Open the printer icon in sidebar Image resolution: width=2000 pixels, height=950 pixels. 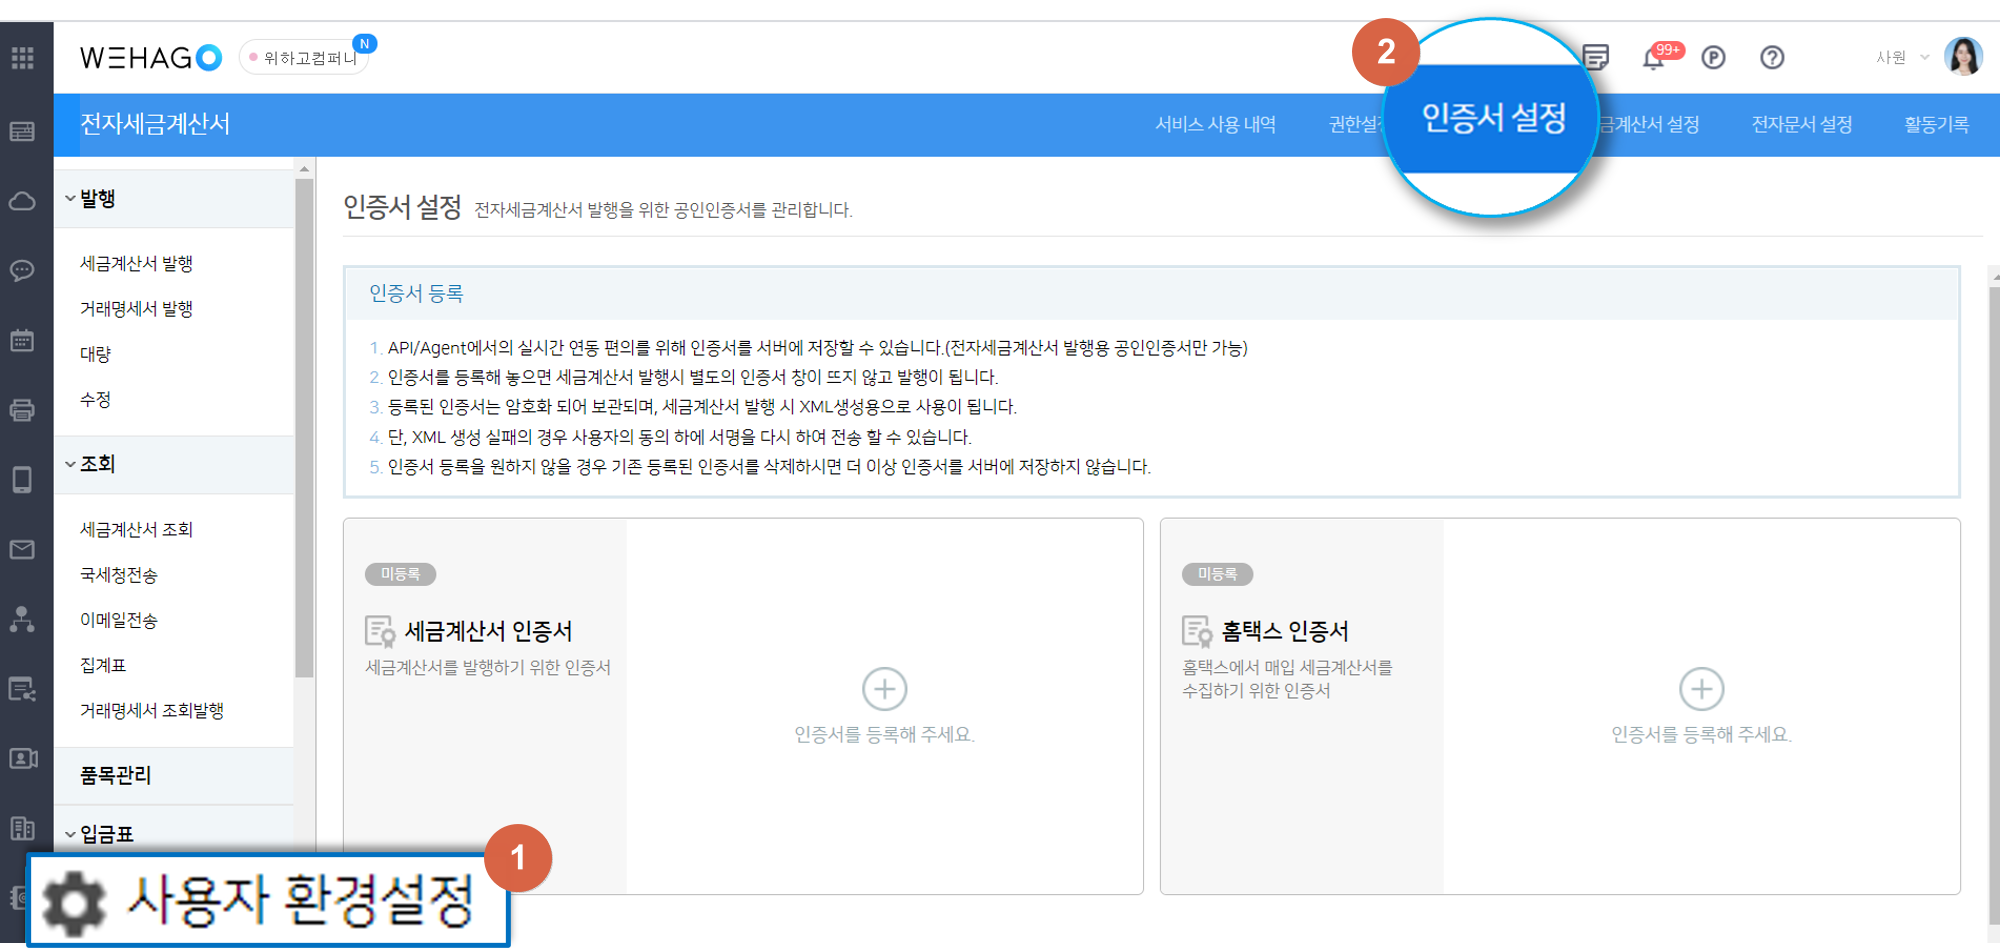click(x=22, y=410)
